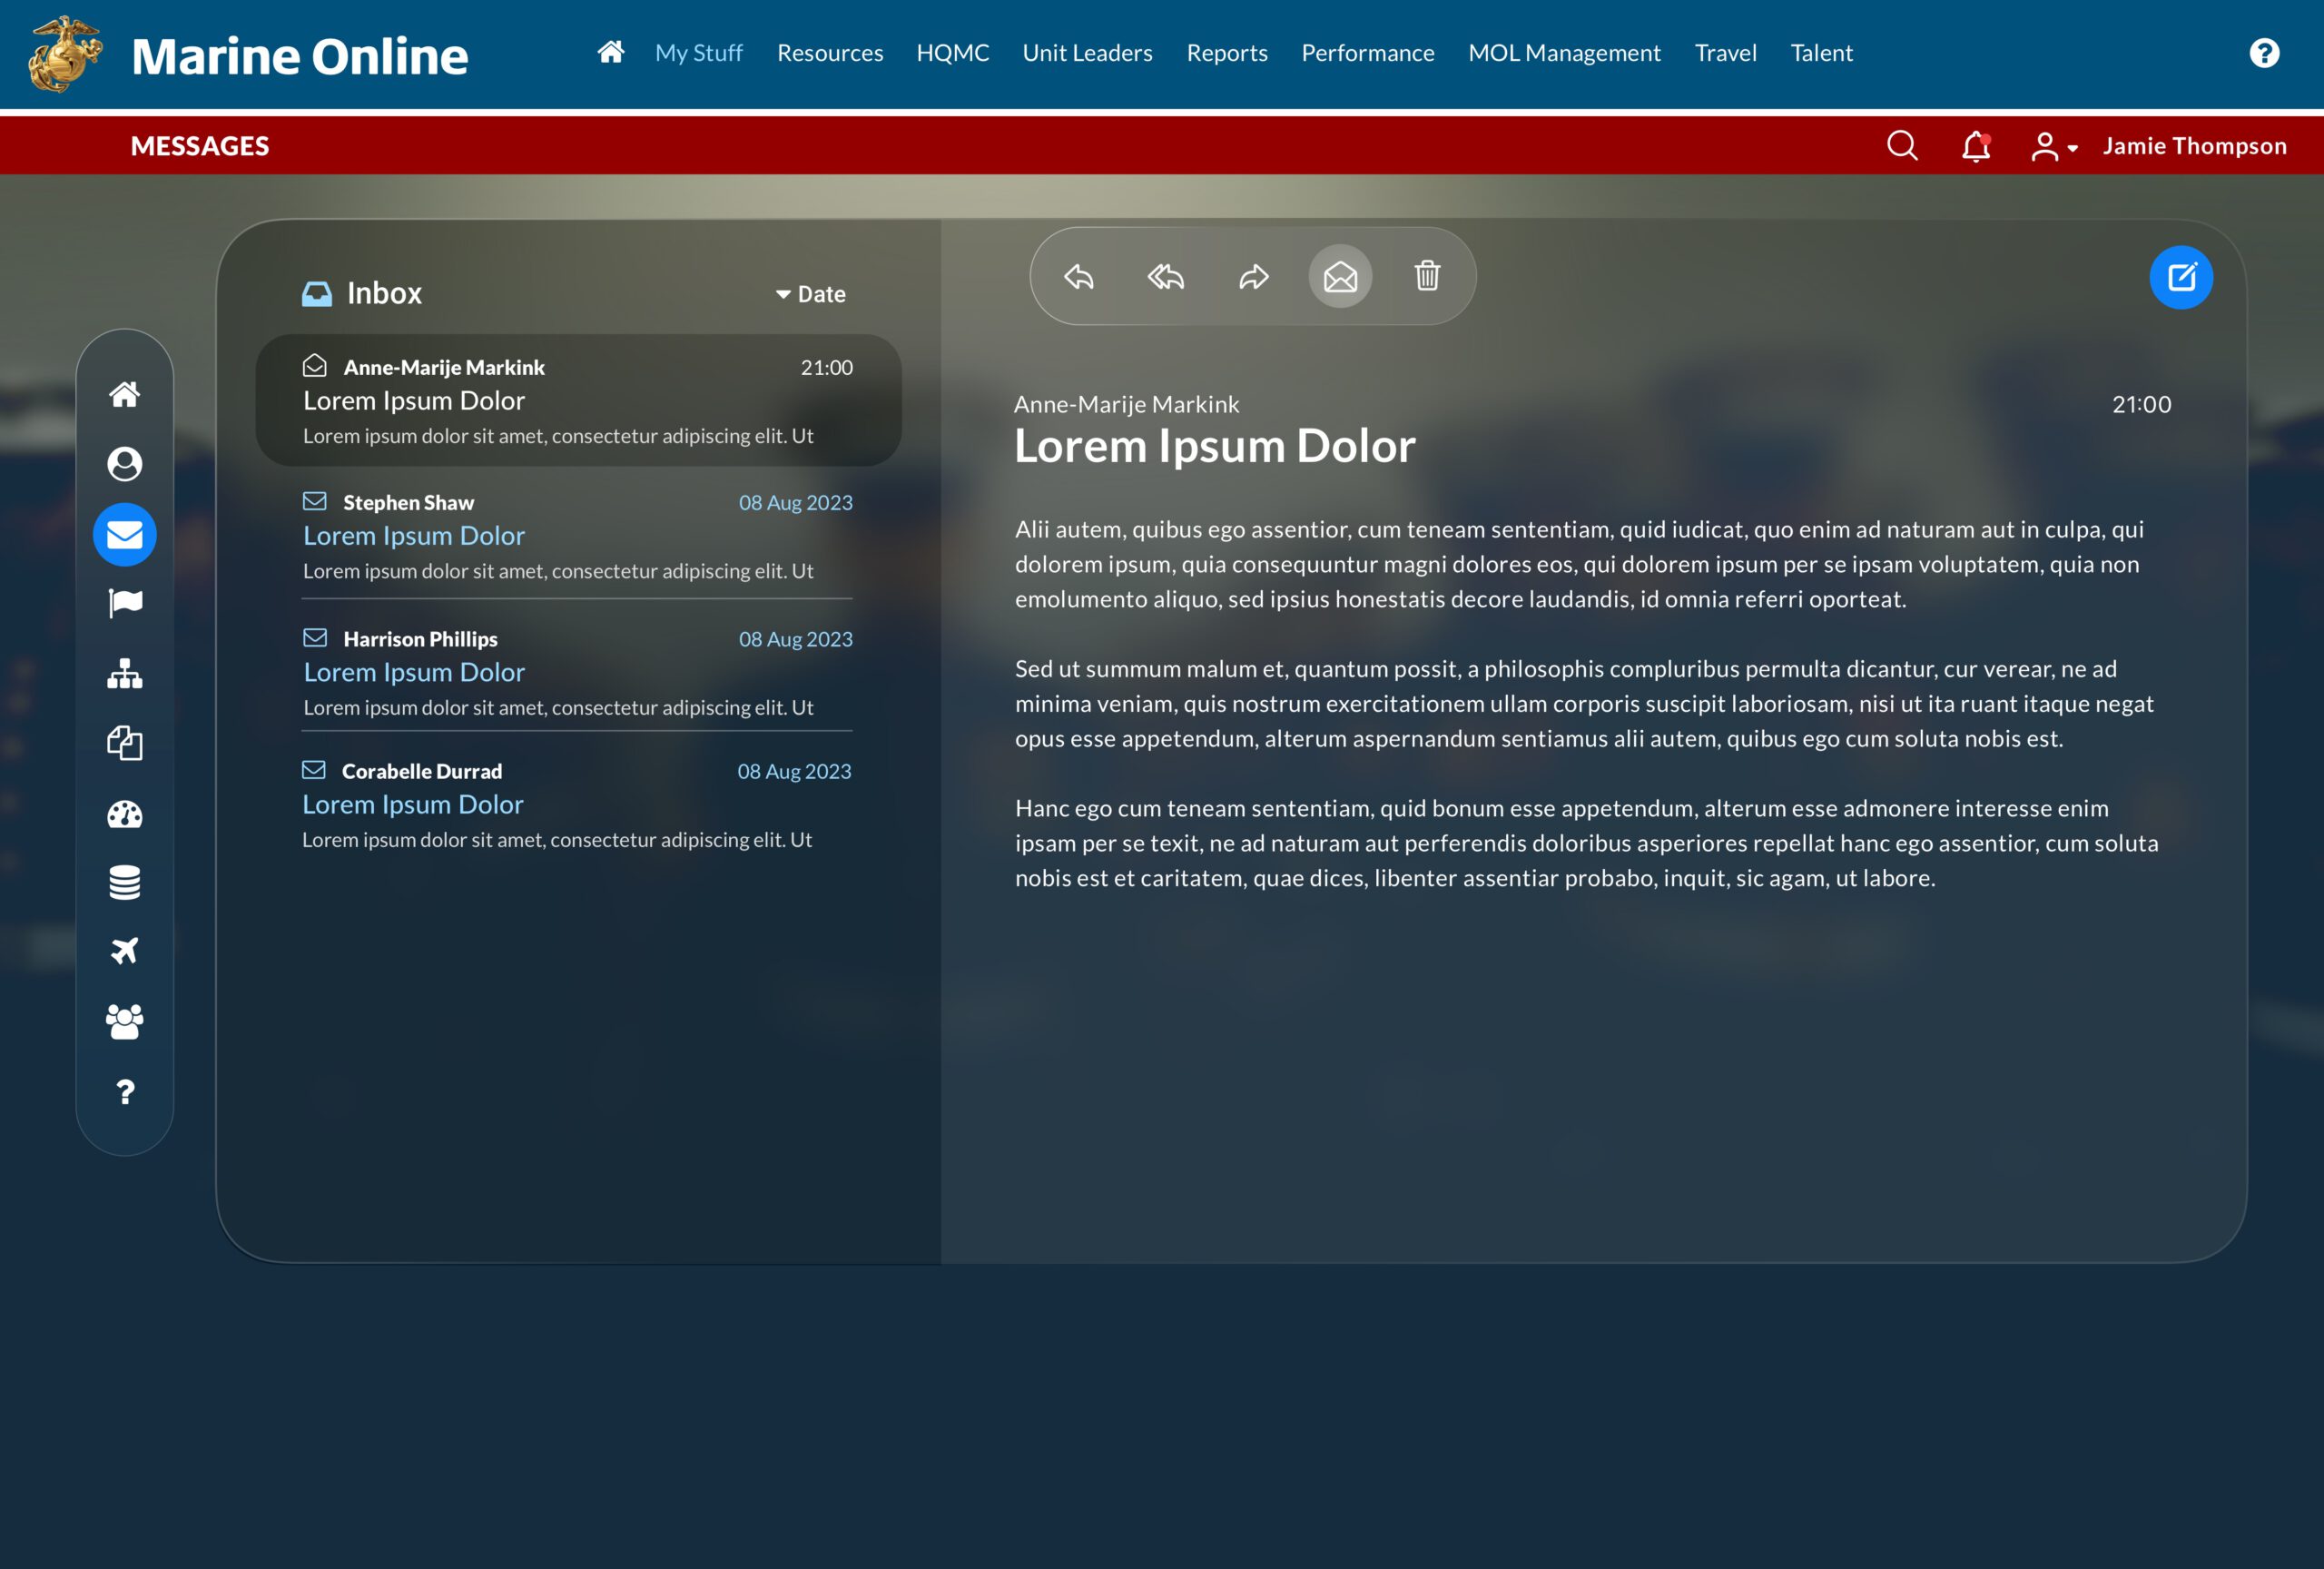2324x1569 pixels.
Task: Click sender name Corabelle Durrad
Action: [x=421, y=771]
